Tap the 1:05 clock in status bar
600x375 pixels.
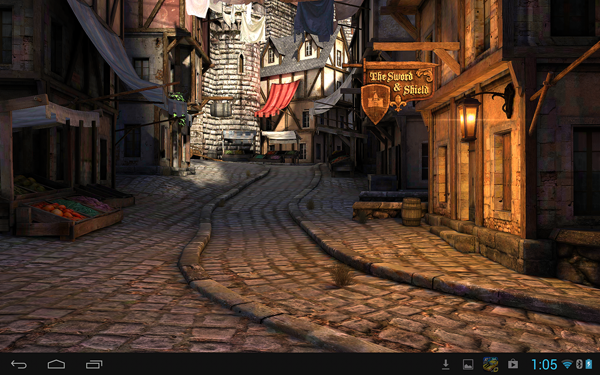click(x=544, y=364)
